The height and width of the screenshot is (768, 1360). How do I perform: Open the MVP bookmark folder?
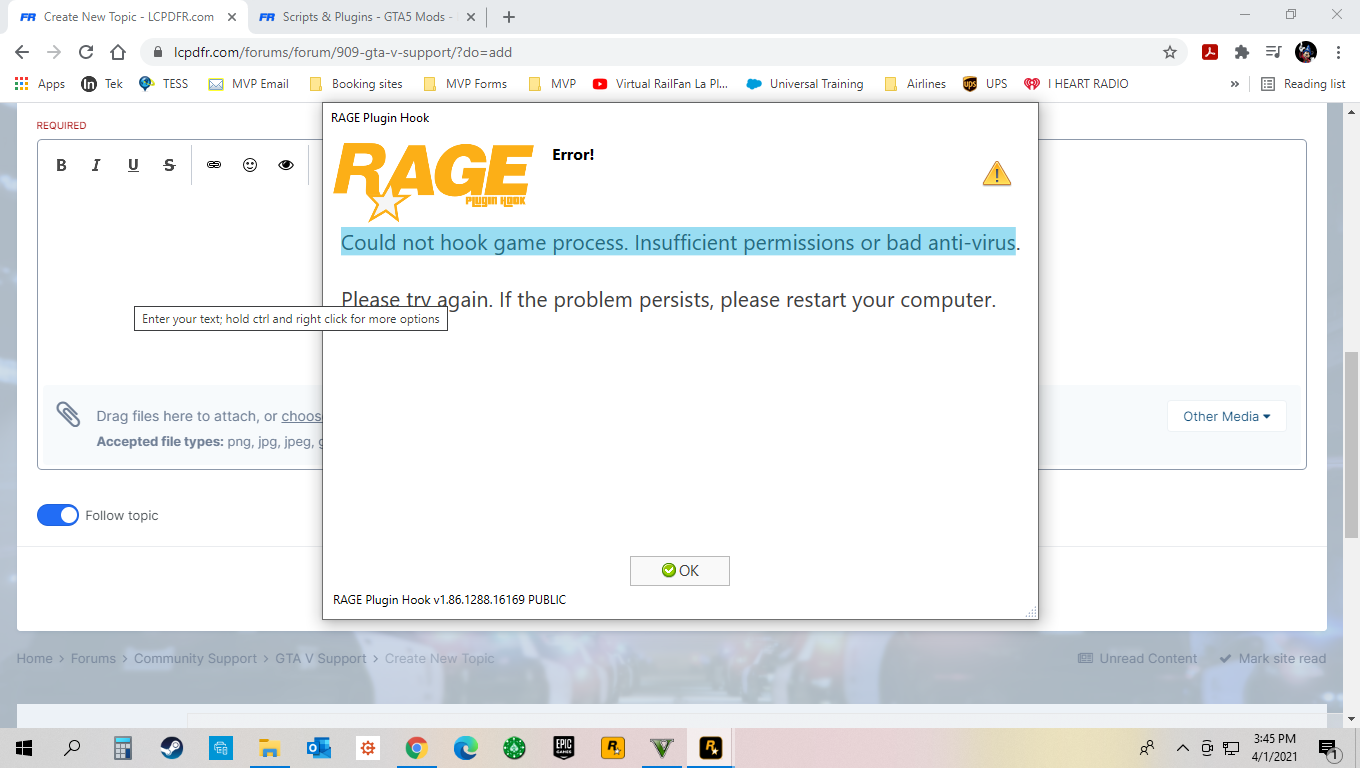point(552,84)
